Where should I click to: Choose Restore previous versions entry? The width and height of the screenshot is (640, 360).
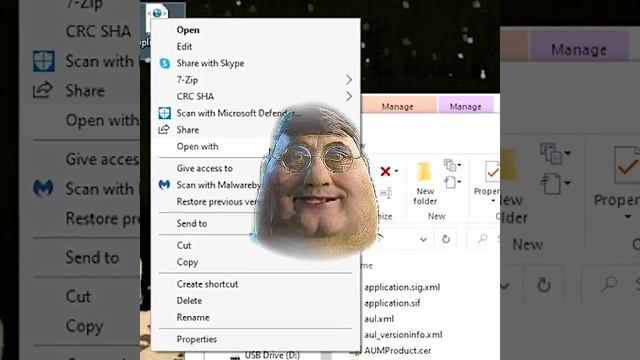click(x=216, y=202)
